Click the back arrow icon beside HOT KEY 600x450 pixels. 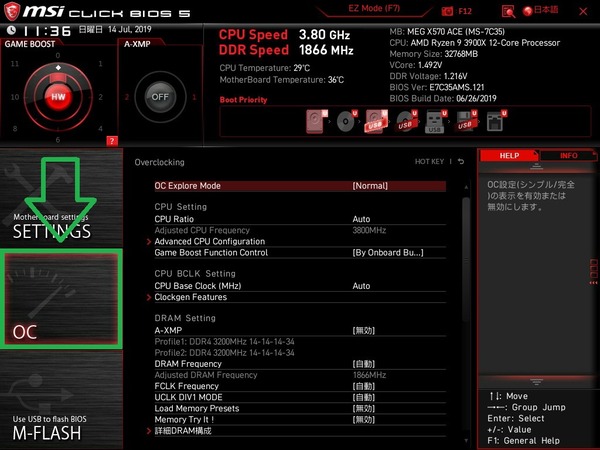(x=461, y=161)
